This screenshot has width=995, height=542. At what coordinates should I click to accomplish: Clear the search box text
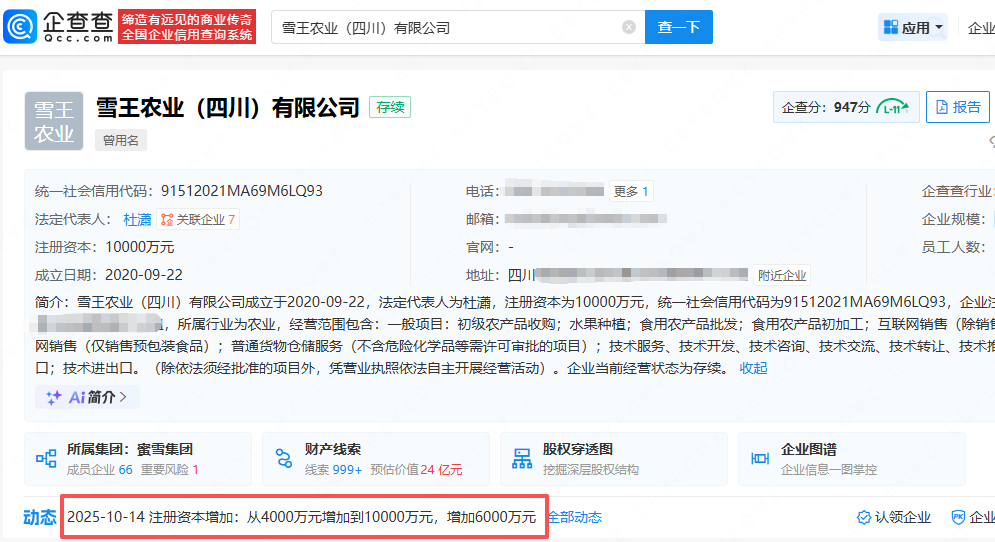tap(629, 27)
